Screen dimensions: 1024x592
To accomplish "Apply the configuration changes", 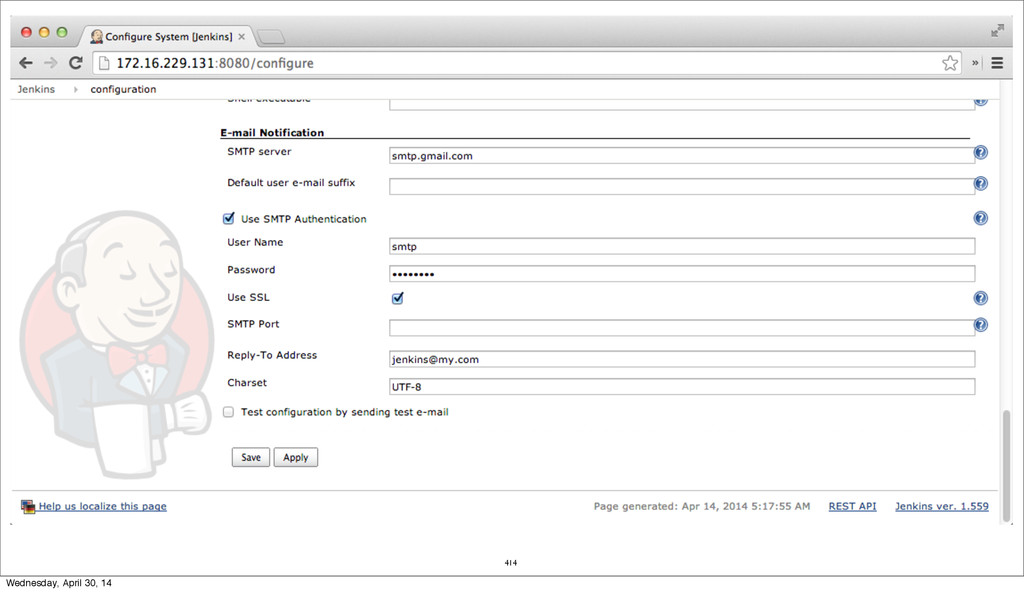I will click(x=295, y=457).
